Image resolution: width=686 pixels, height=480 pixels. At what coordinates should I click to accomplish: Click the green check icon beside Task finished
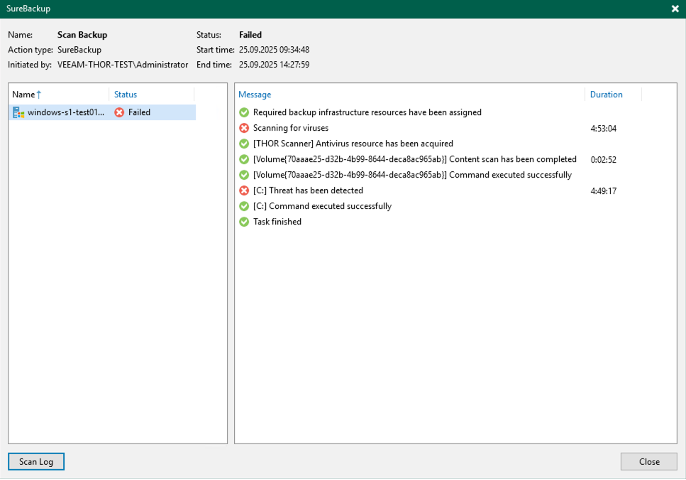244,222
